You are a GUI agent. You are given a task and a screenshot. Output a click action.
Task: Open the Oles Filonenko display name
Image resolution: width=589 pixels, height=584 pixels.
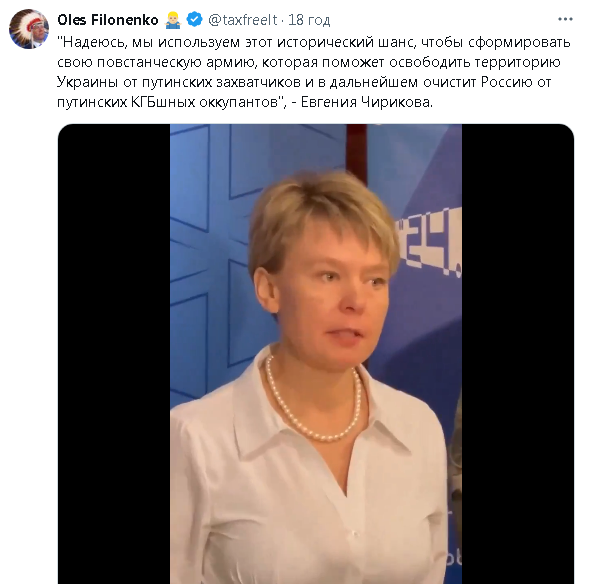[x=108, y=20]
